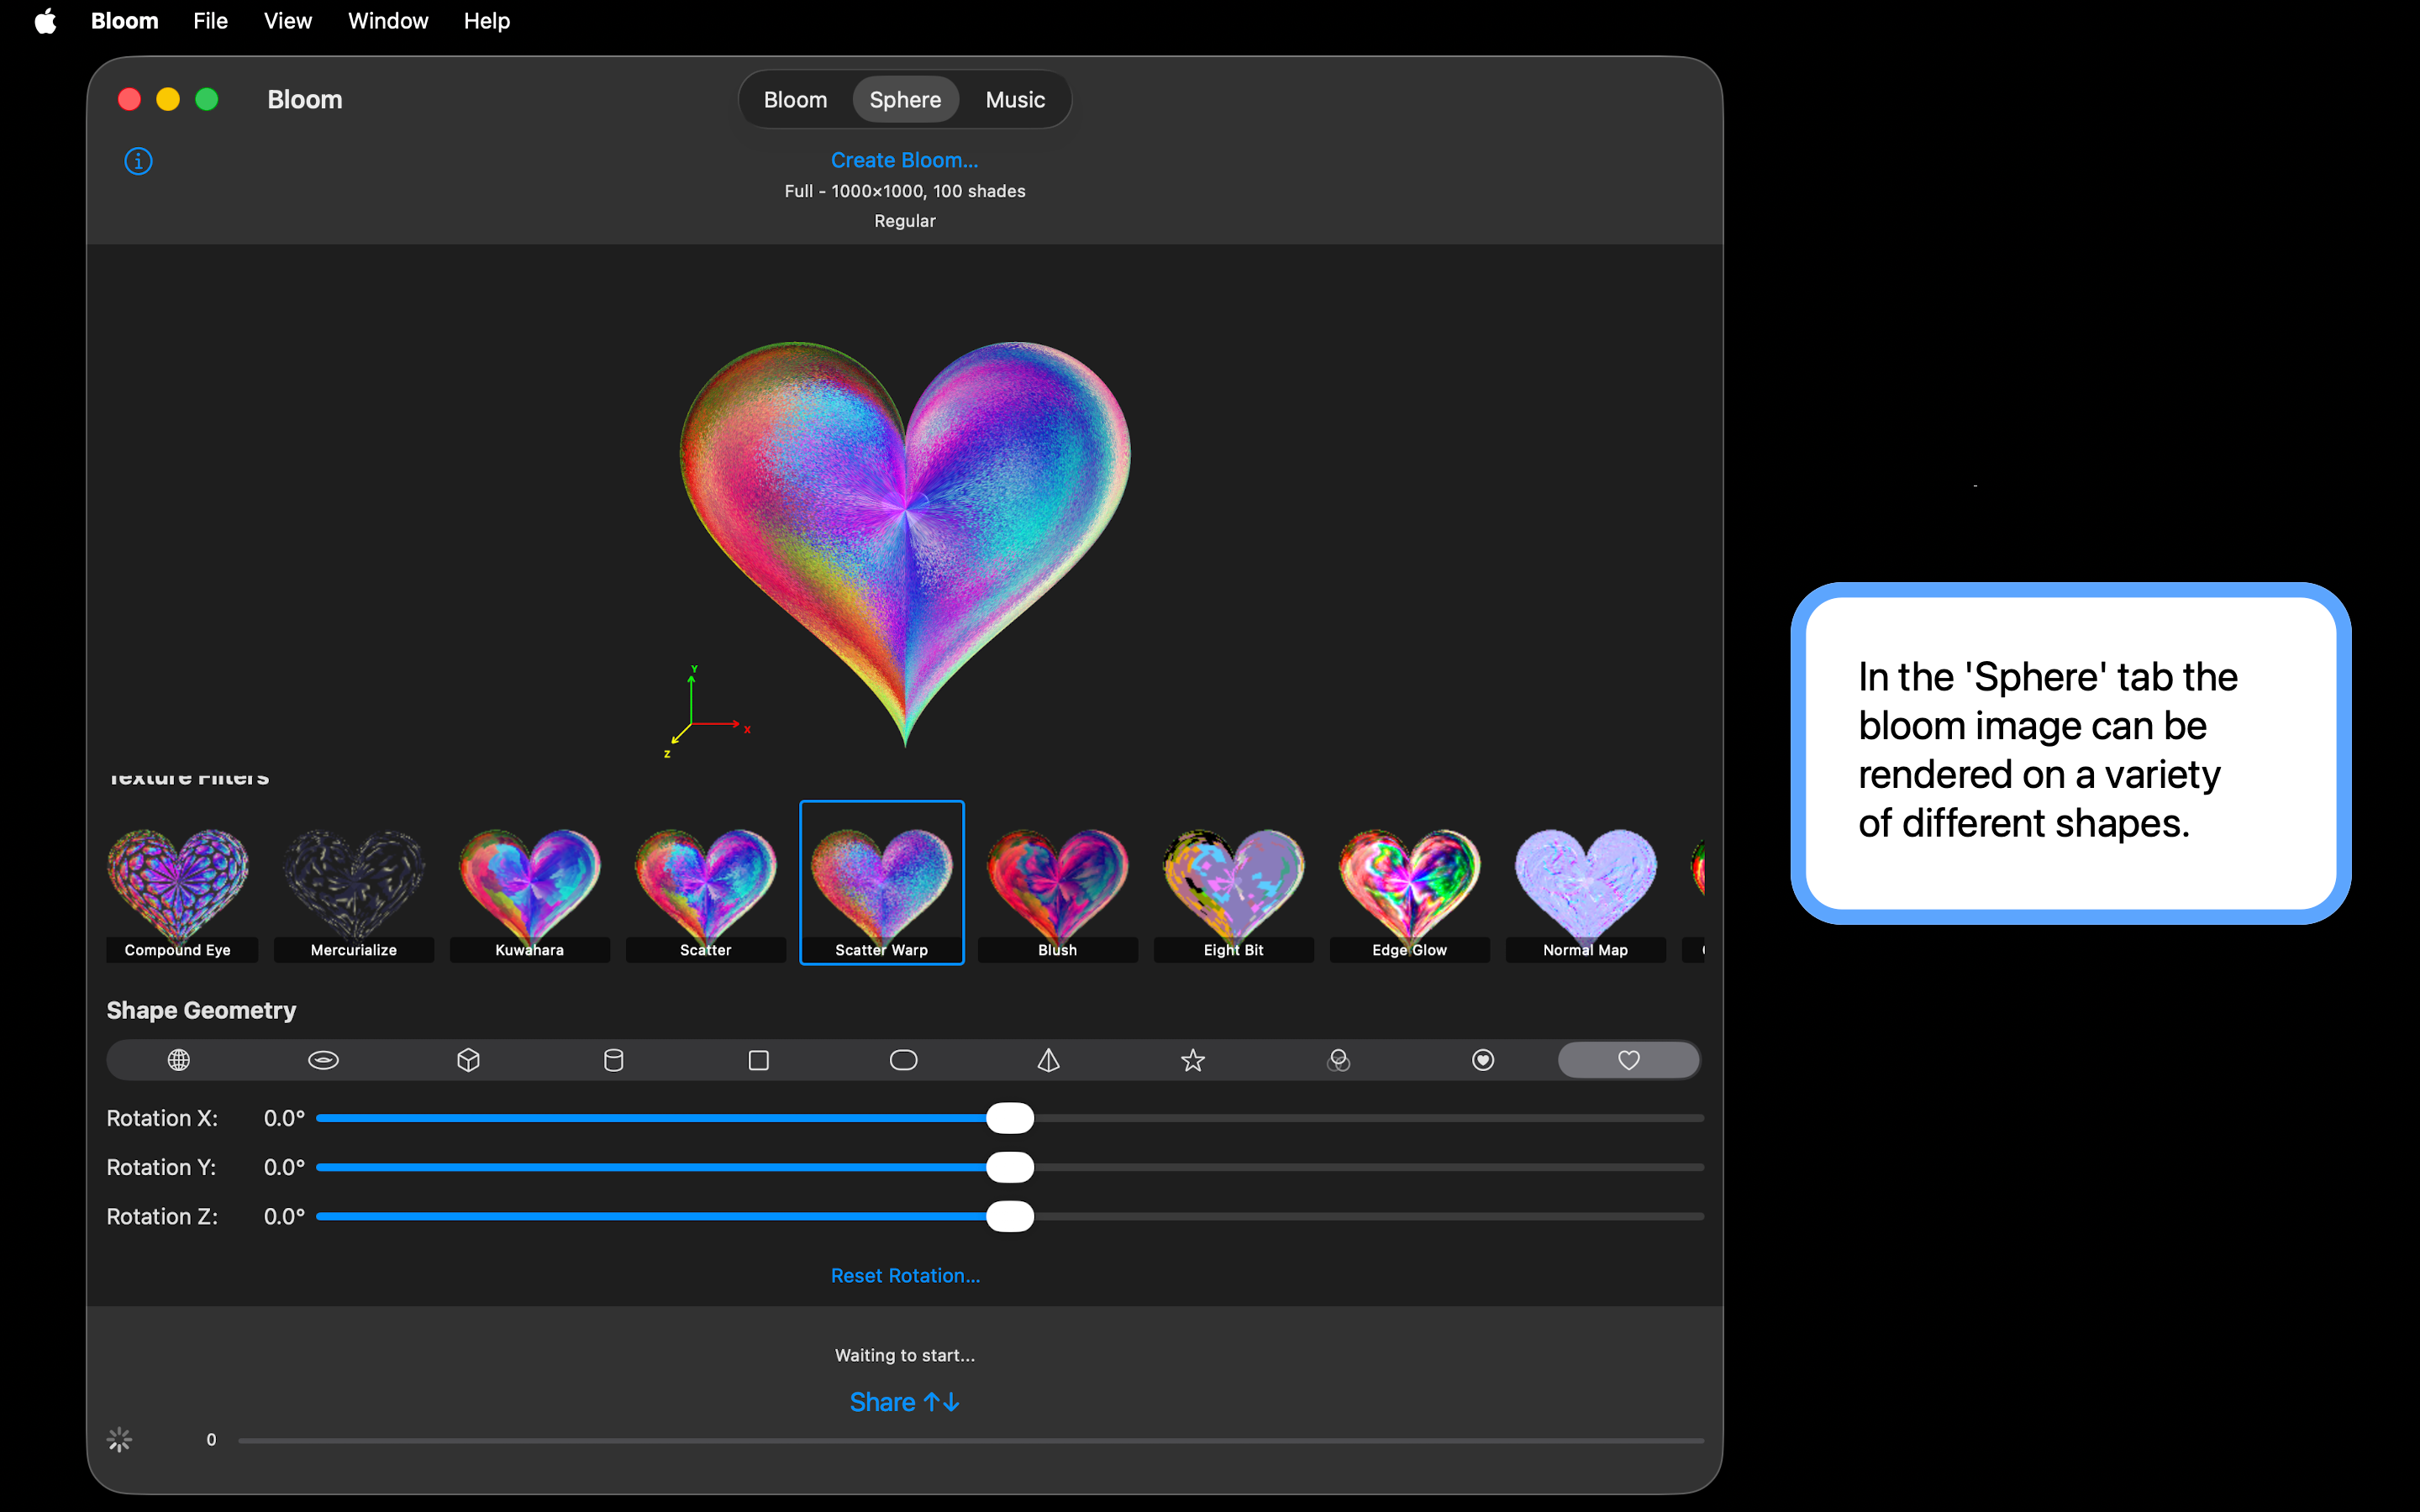Open the info button in Bloom window
This screenshot has height=1512, width=2420.
138,161
